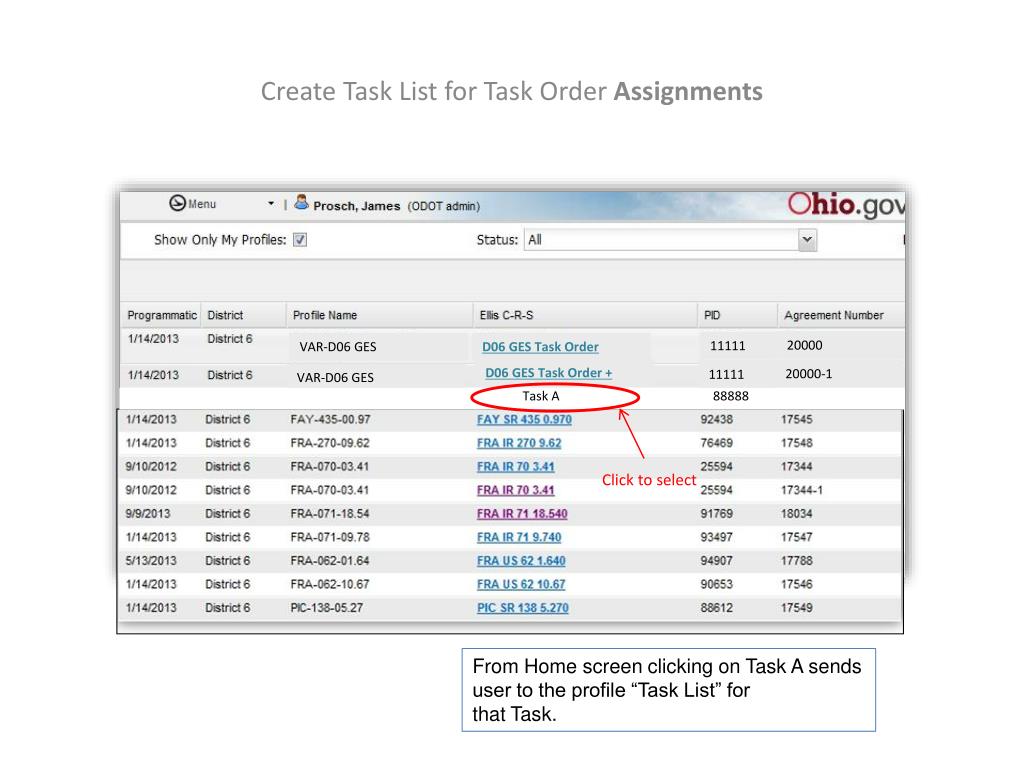The image size is (1024, 768).
Task: Sort by PID column header
Action: [x=712, y=315]
